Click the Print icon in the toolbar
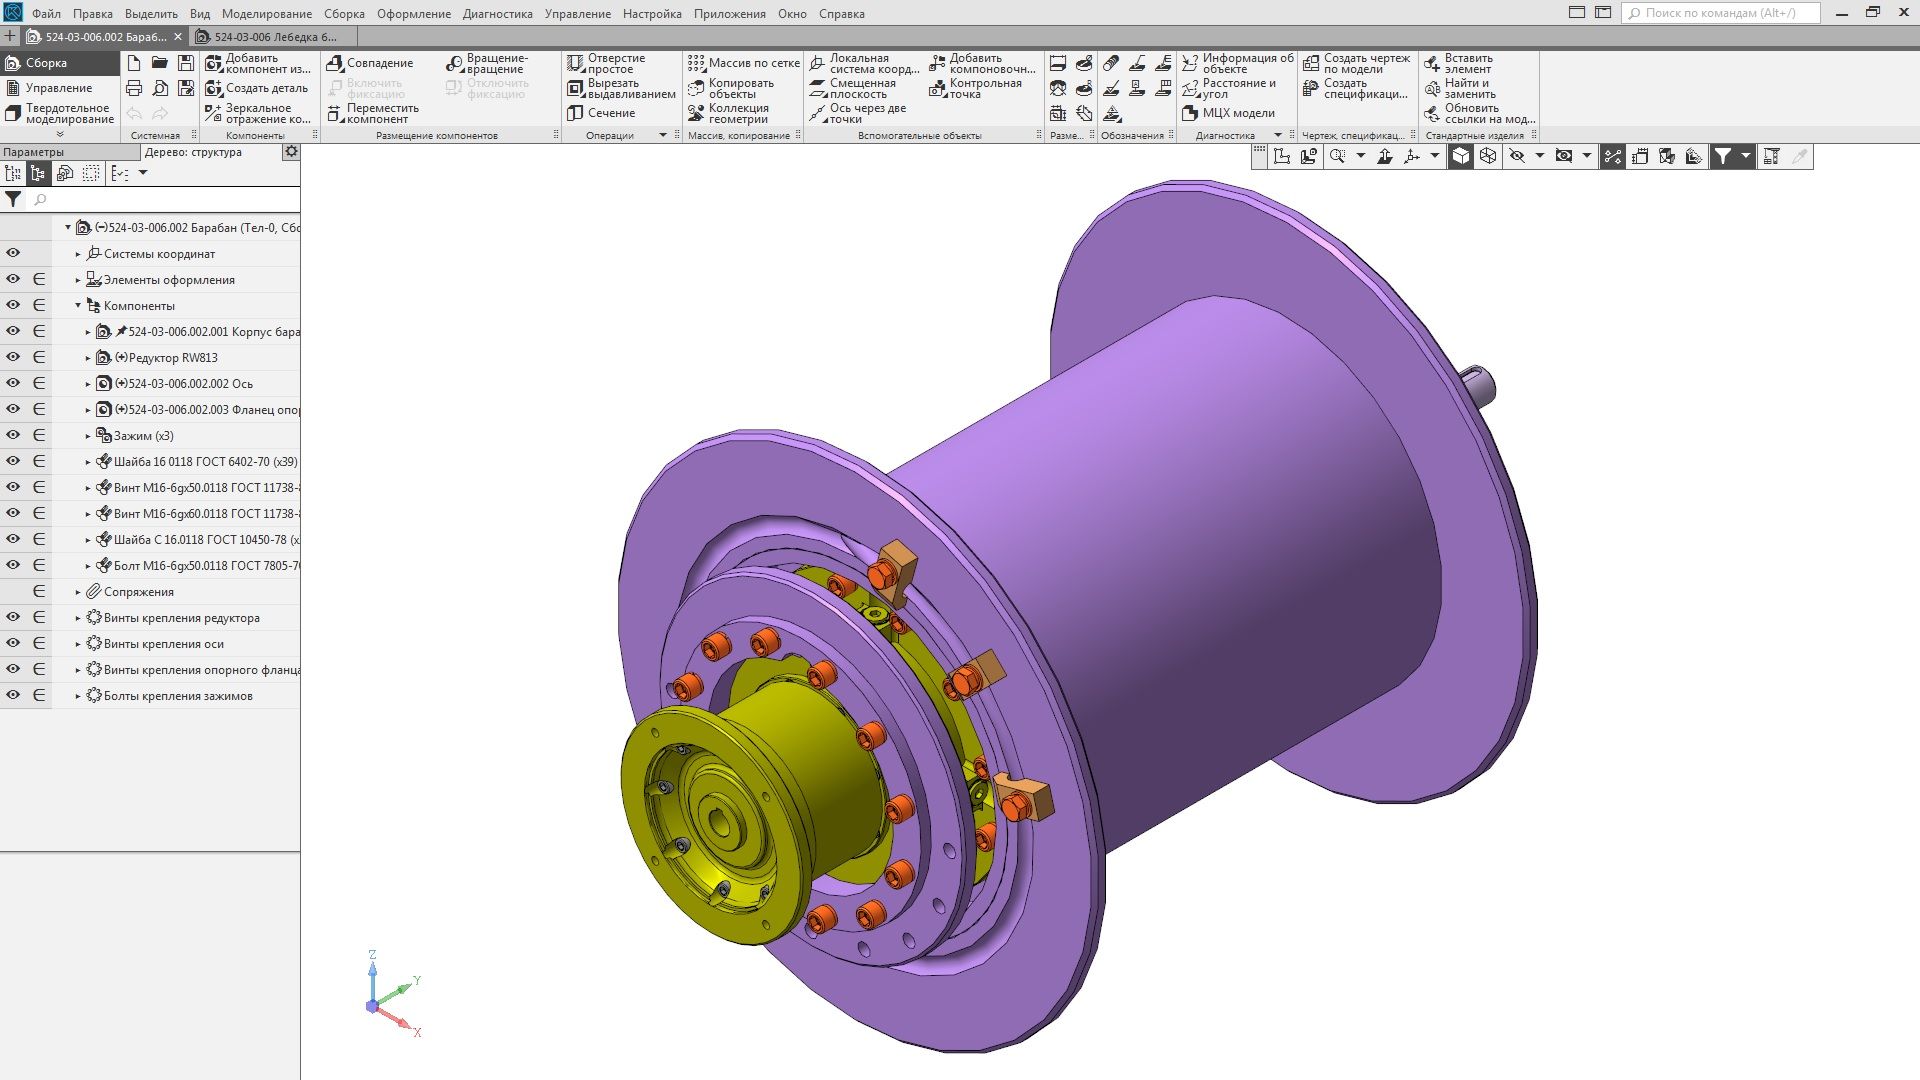The width and height of the screenshot is (1920, 1080). 134,88
